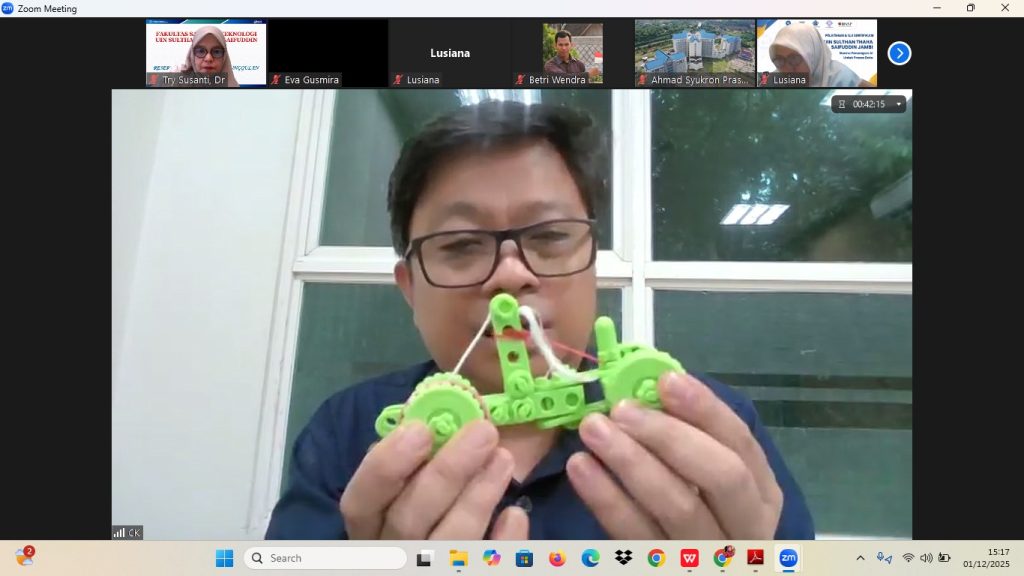This screenshot has height=576, width=1024.
Task: Launch Firefox from the taskbar
Action: coord(557,558)
